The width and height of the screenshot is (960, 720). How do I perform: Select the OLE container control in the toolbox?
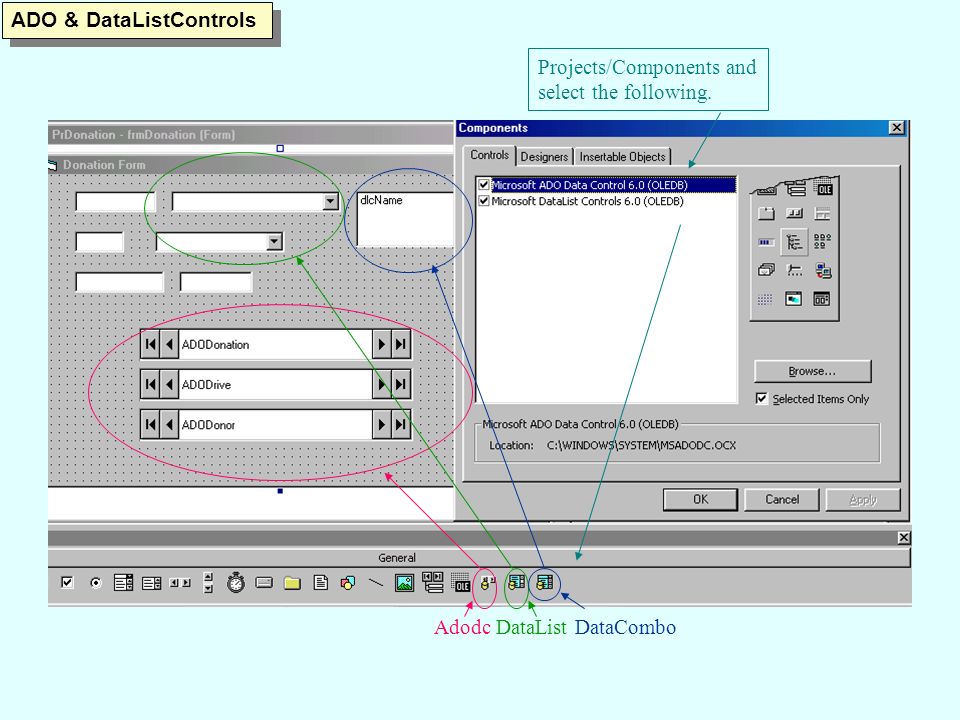(460, 582)
